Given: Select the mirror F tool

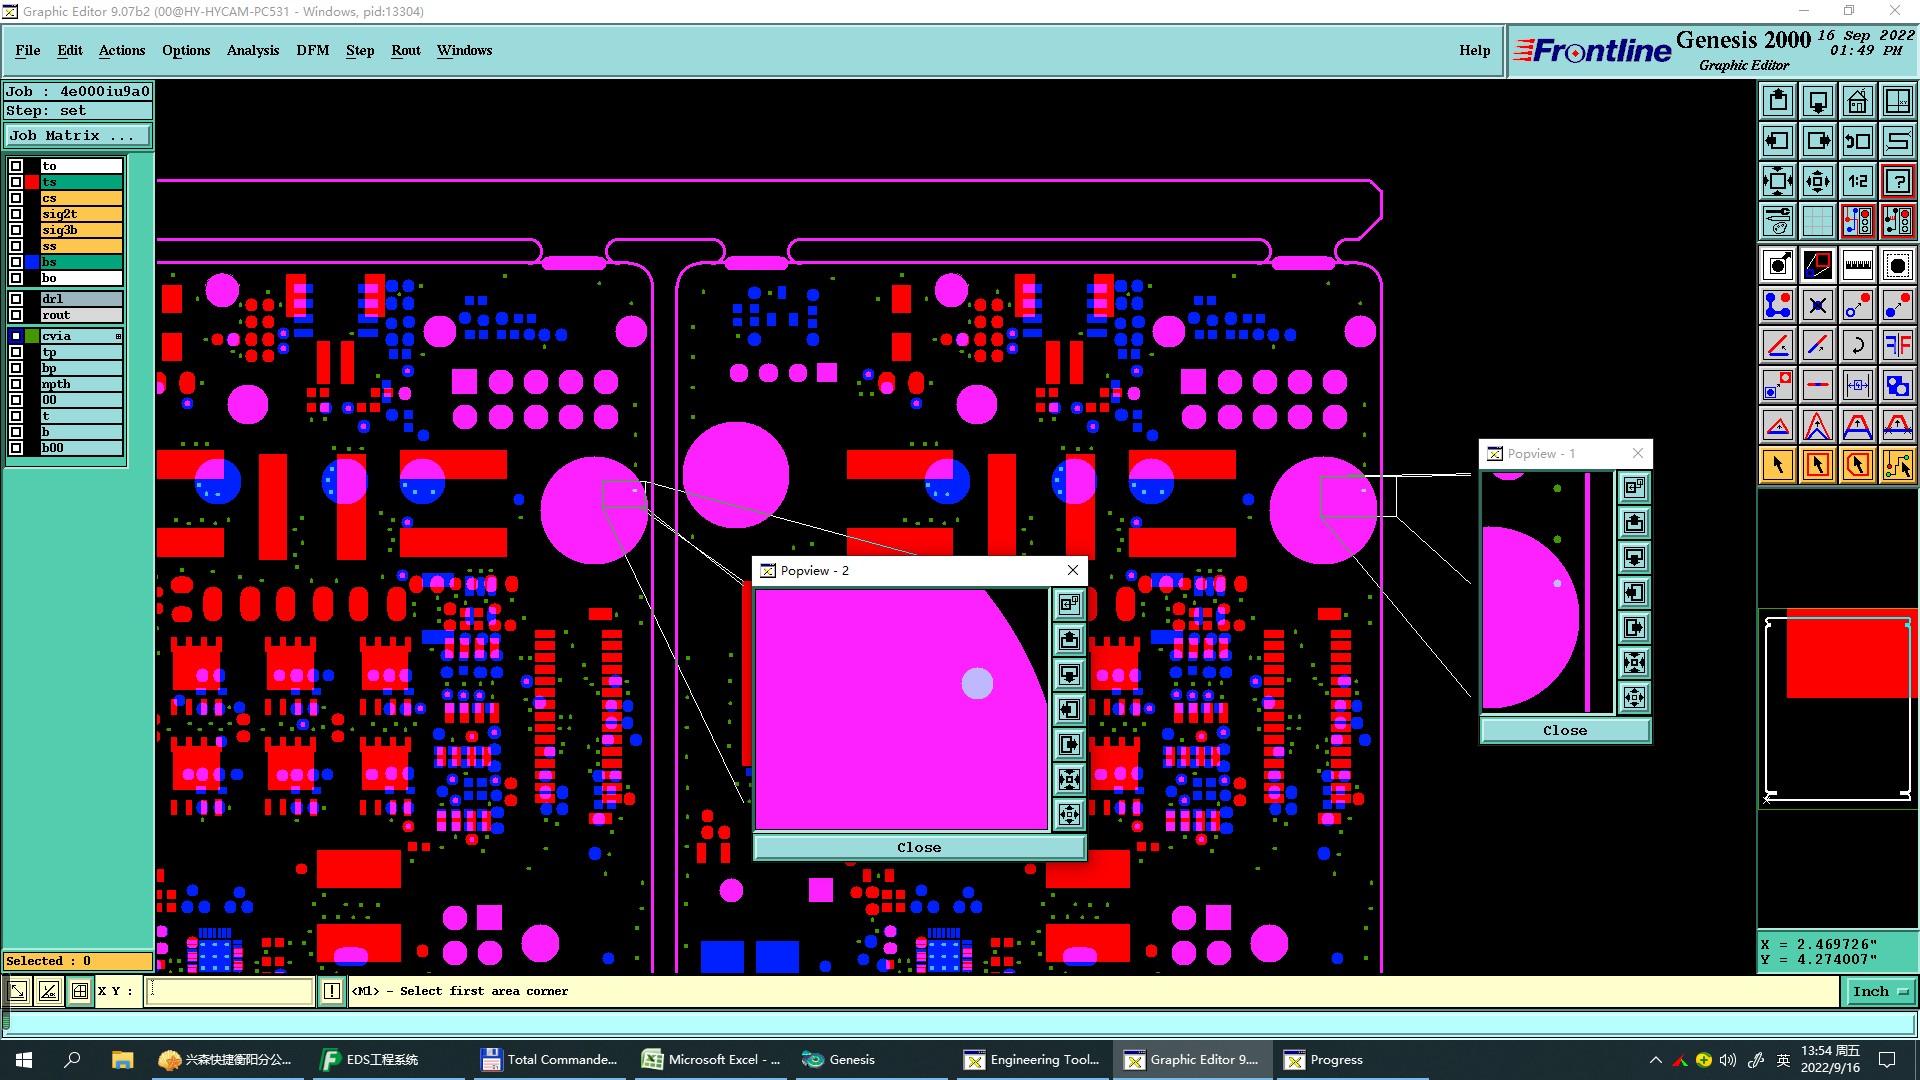Looking at the screenshot, I should 1898,345.
